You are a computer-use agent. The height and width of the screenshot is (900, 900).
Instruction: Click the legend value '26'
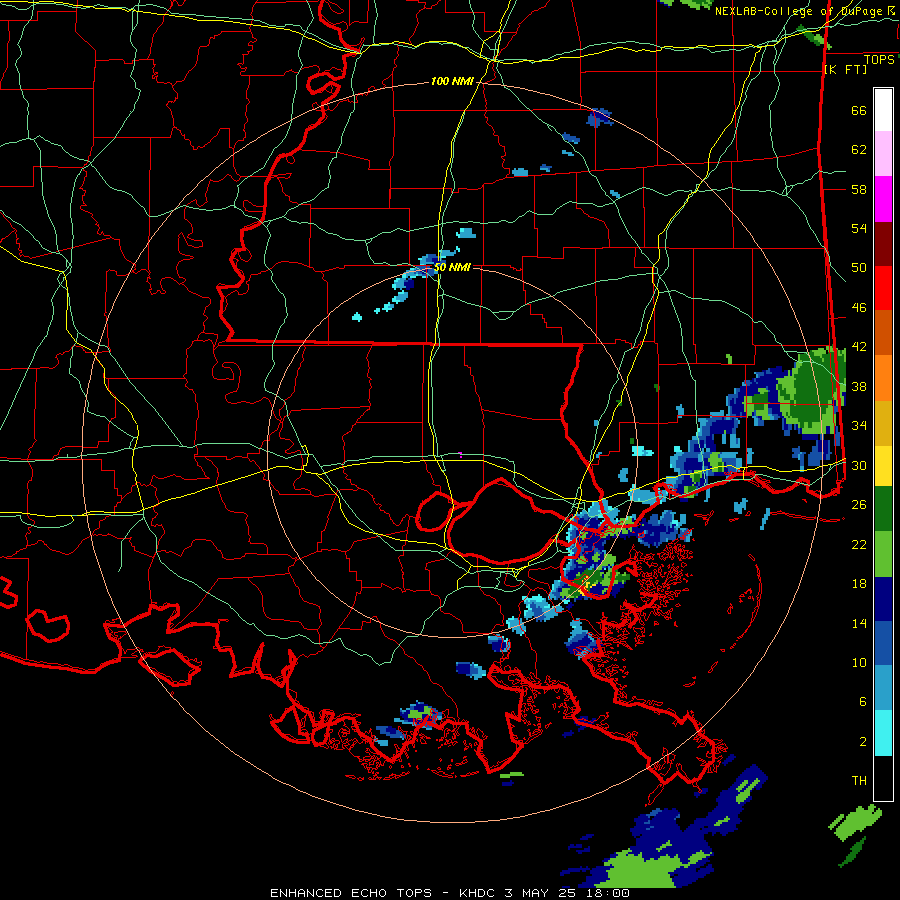pos(859,505)
